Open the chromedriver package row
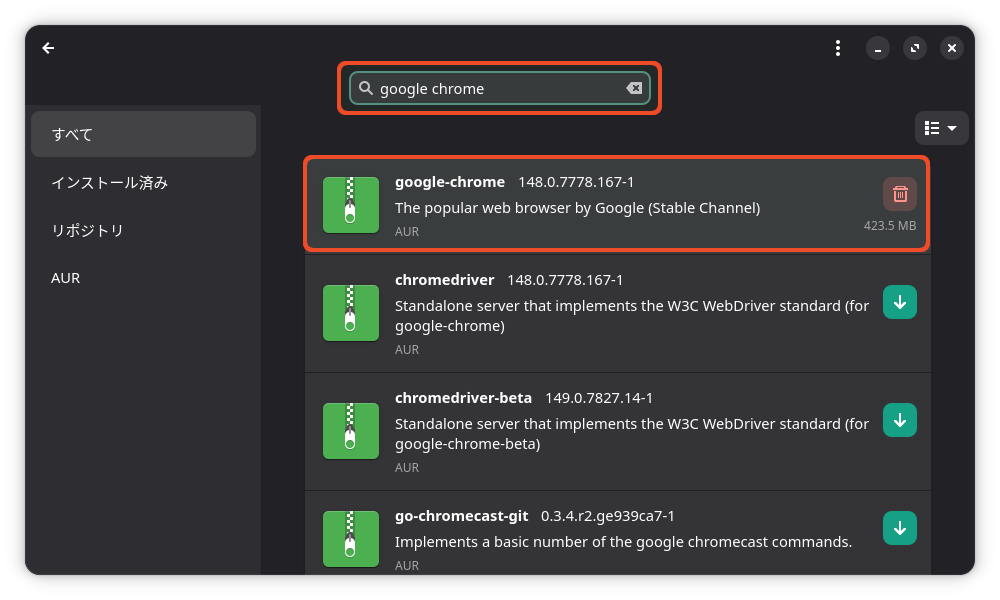Screen dimensions: 1000x600 pos(618,314)
